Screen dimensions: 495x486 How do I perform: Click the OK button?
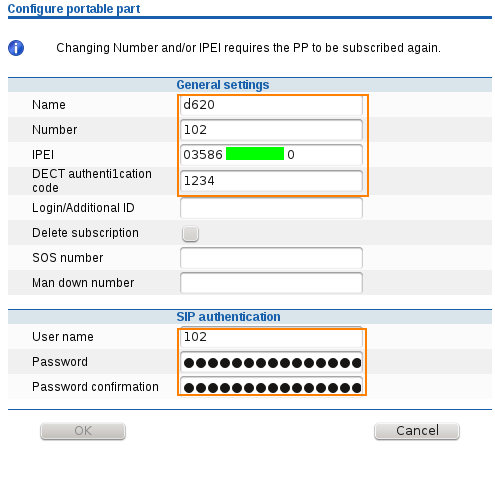(83, 431)
